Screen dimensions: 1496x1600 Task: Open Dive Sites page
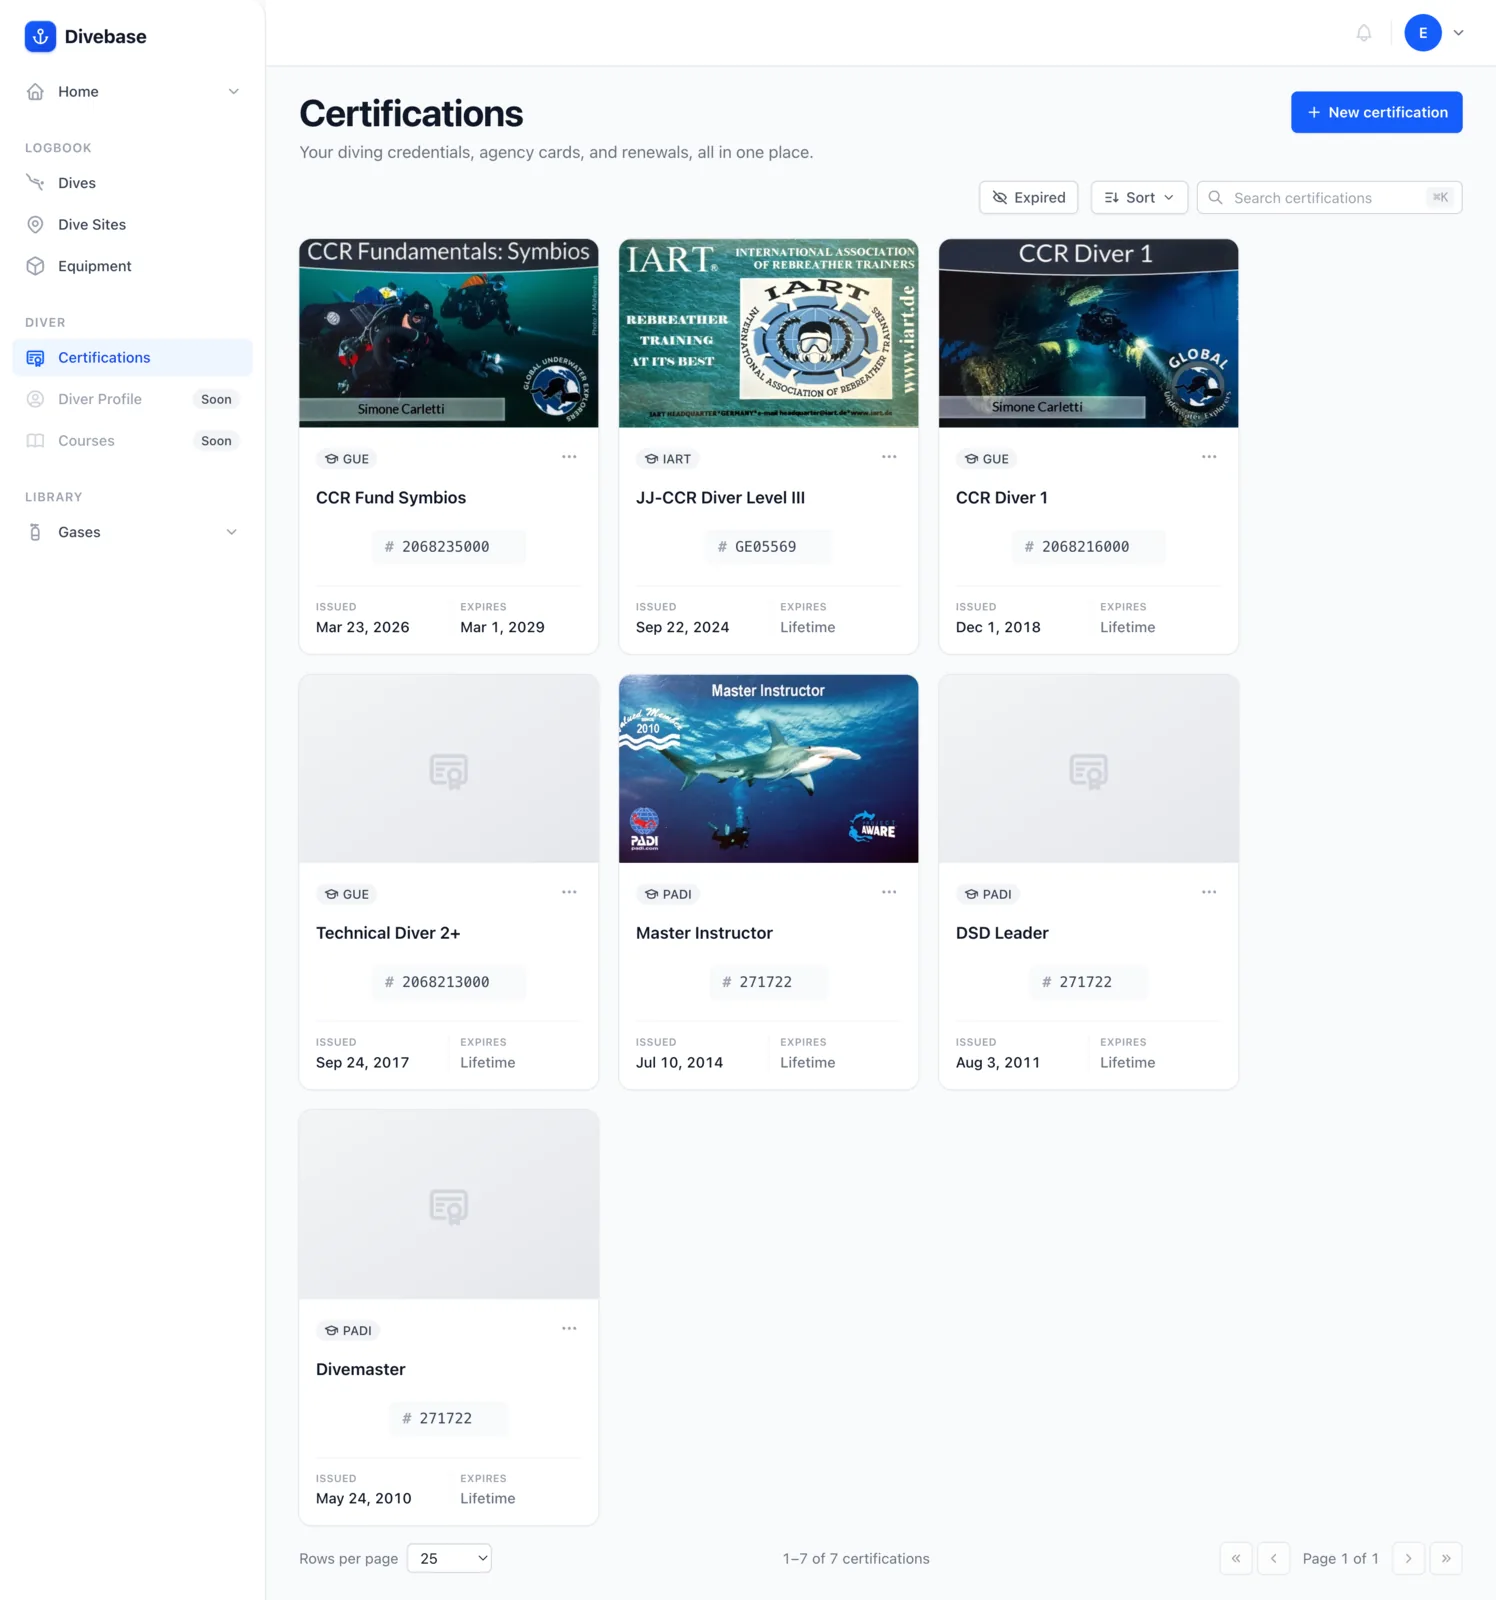(x=132, y=225)
